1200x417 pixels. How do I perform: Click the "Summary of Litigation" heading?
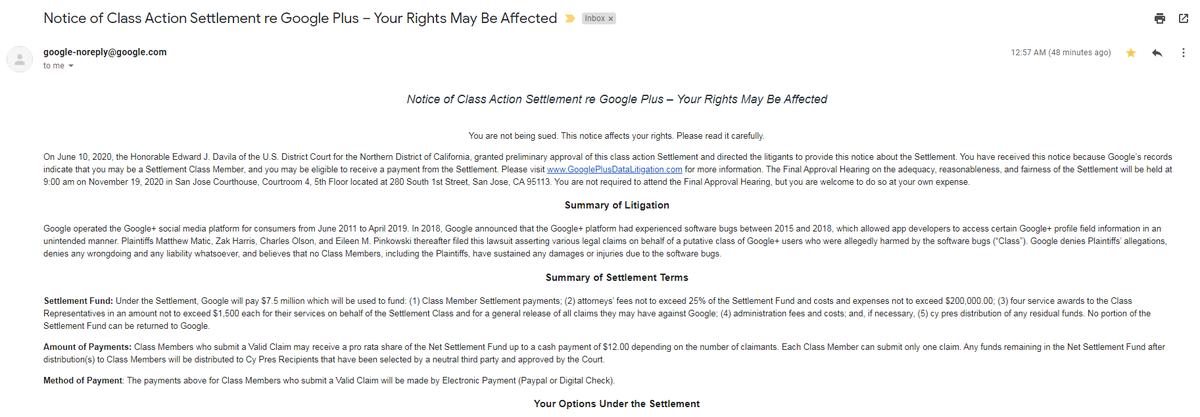point(616,206)
